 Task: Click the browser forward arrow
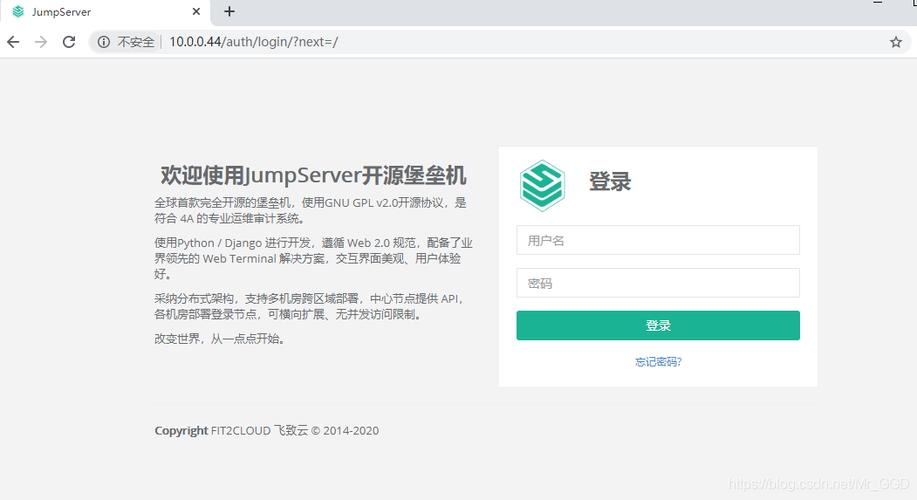(40, 42)
